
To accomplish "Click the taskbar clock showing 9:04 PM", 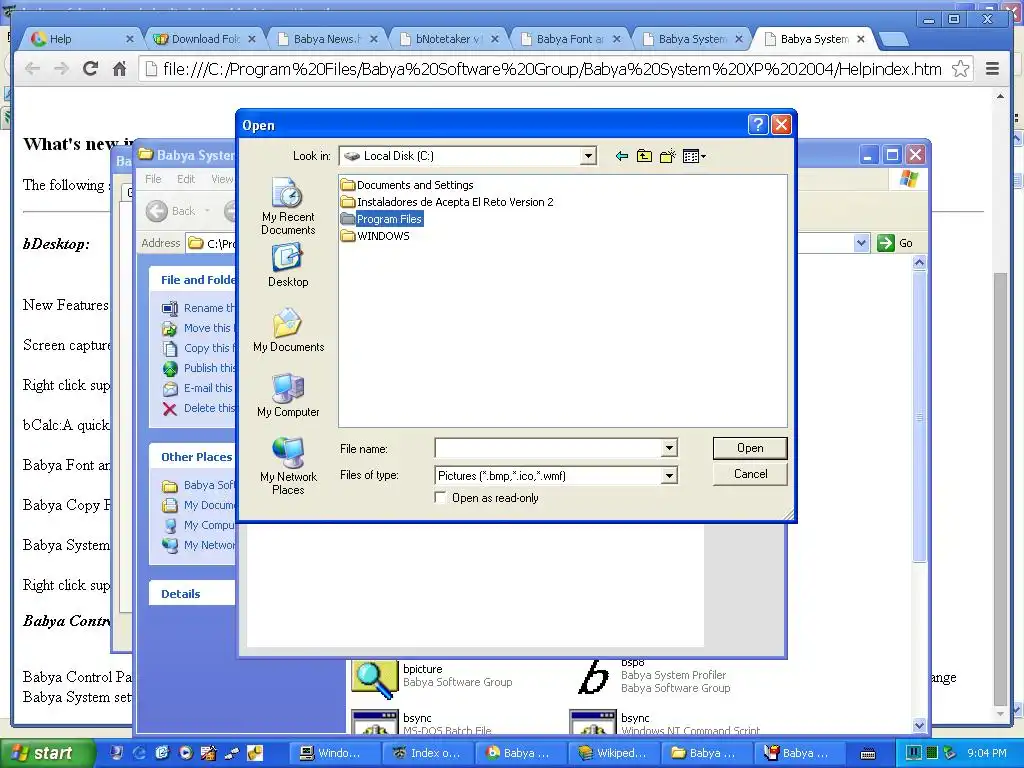I will click(987, 753).
